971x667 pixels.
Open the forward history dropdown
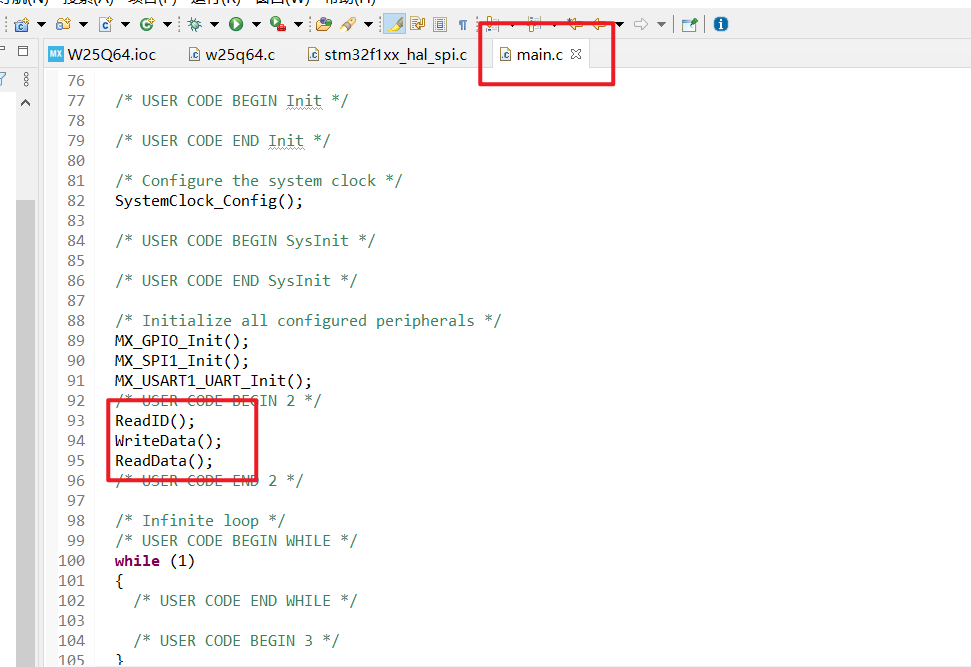pyautogui.click(x=661, y=25)
